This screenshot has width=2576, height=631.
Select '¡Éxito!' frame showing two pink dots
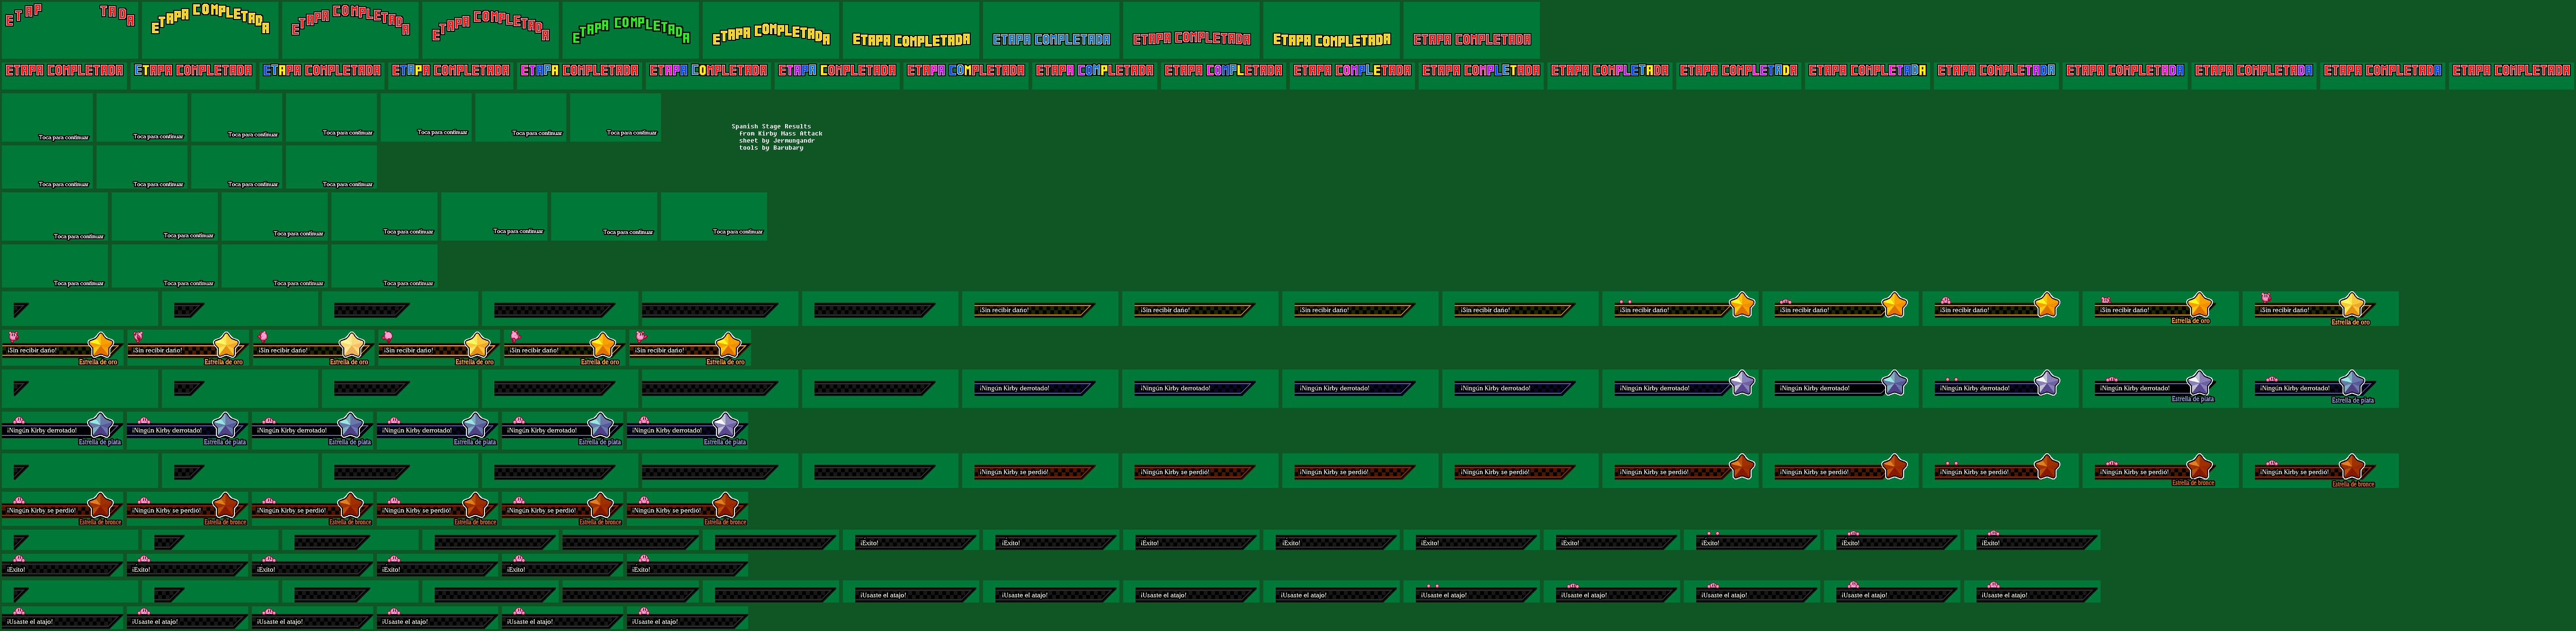tap(1751, 541)
